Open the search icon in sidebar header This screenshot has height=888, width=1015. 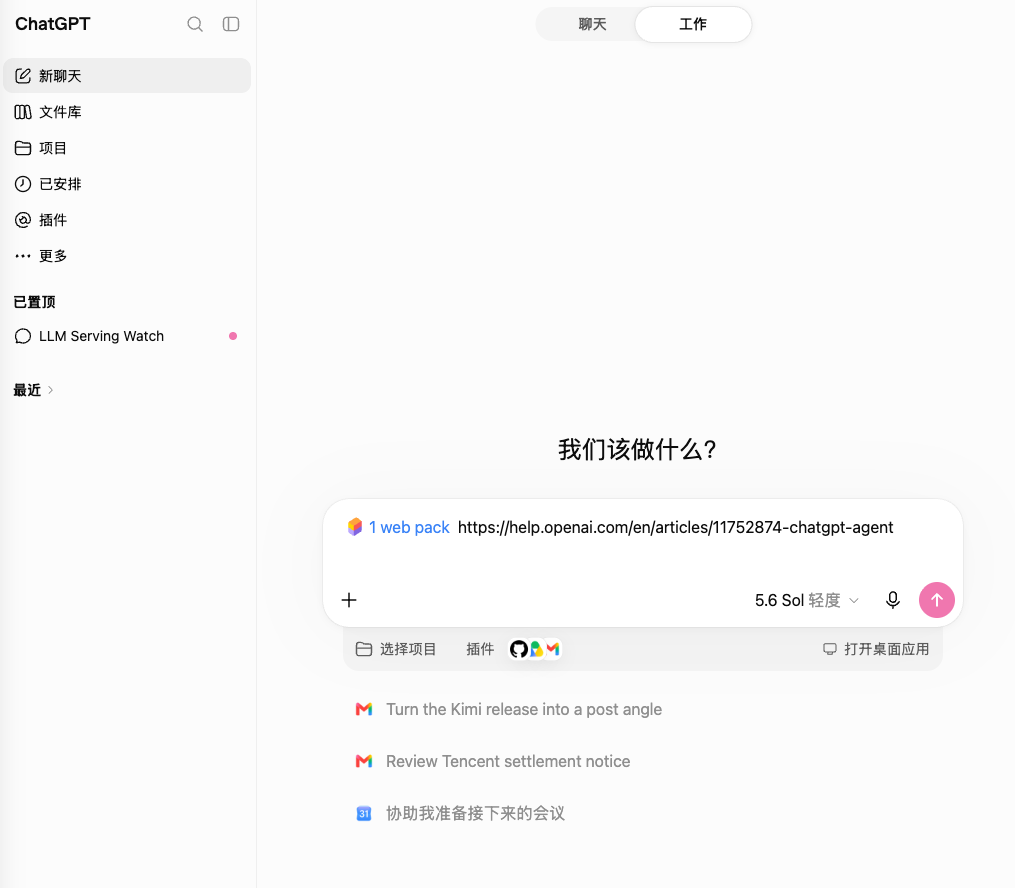(195, 24)
